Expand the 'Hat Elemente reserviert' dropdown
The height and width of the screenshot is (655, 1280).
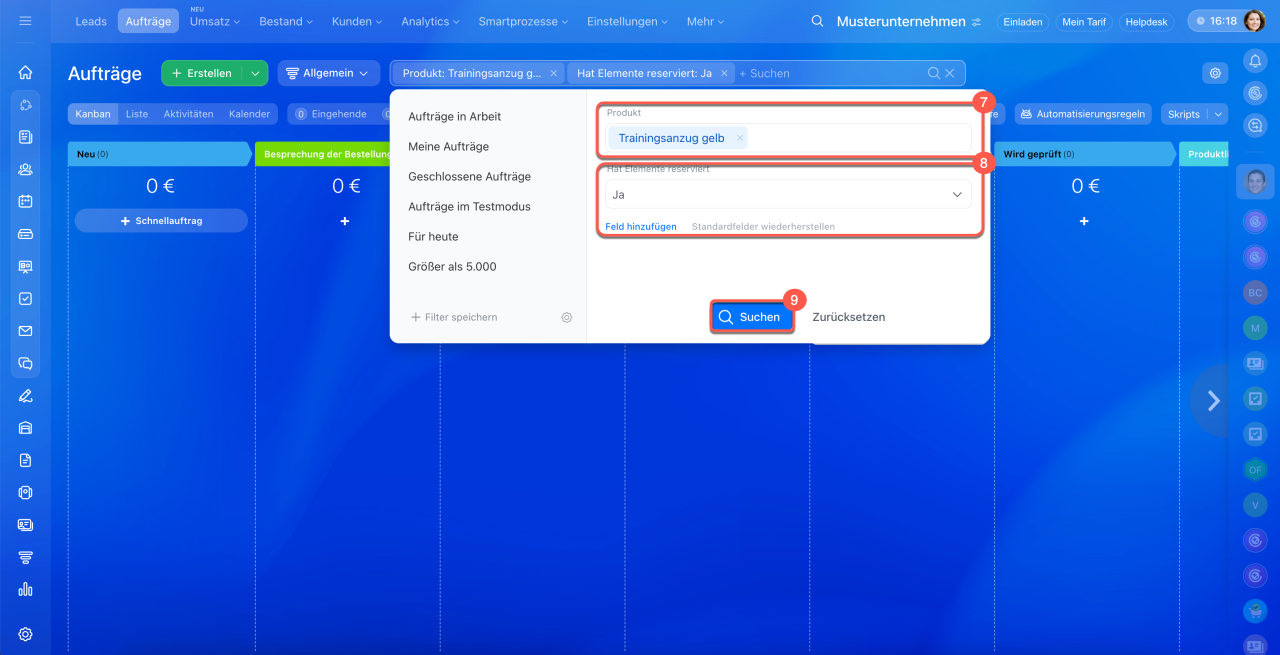(956, 195)
